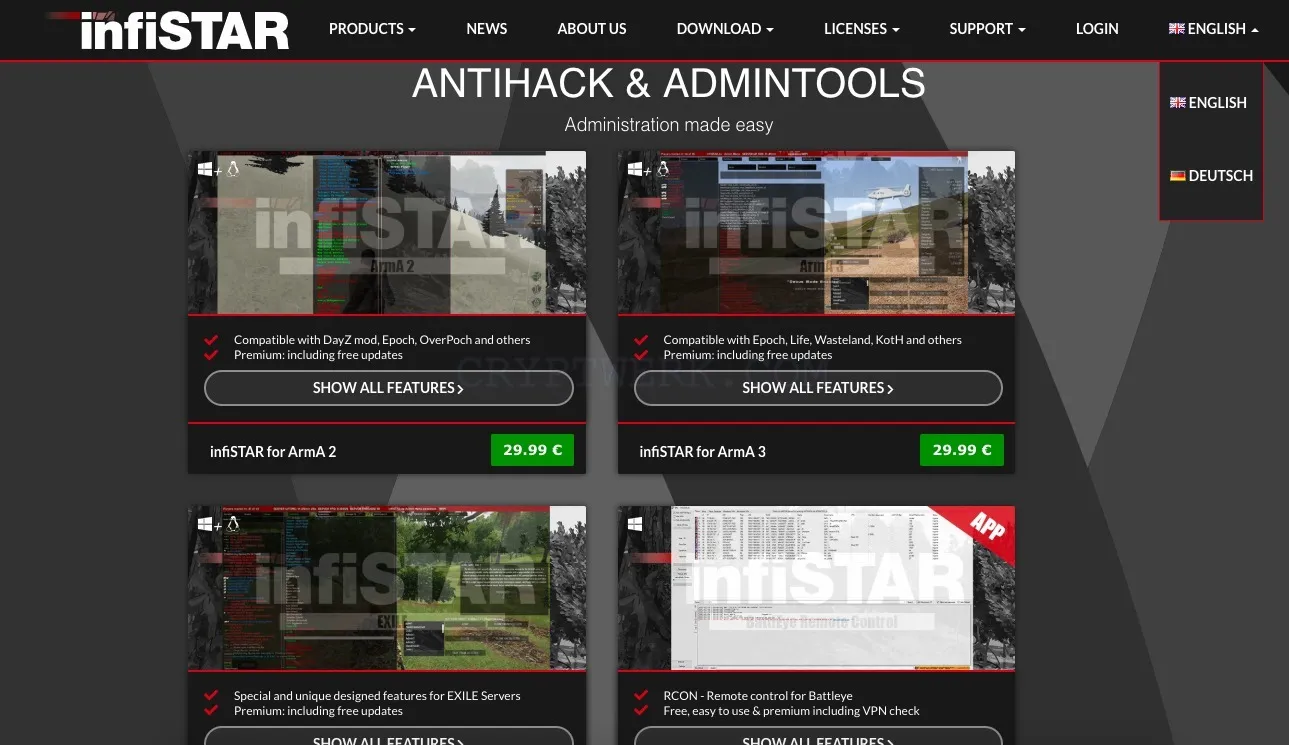Open the infiSTAR for ArmA 2 title
The image size is (1289, 745).
click(x=273, y=452)
